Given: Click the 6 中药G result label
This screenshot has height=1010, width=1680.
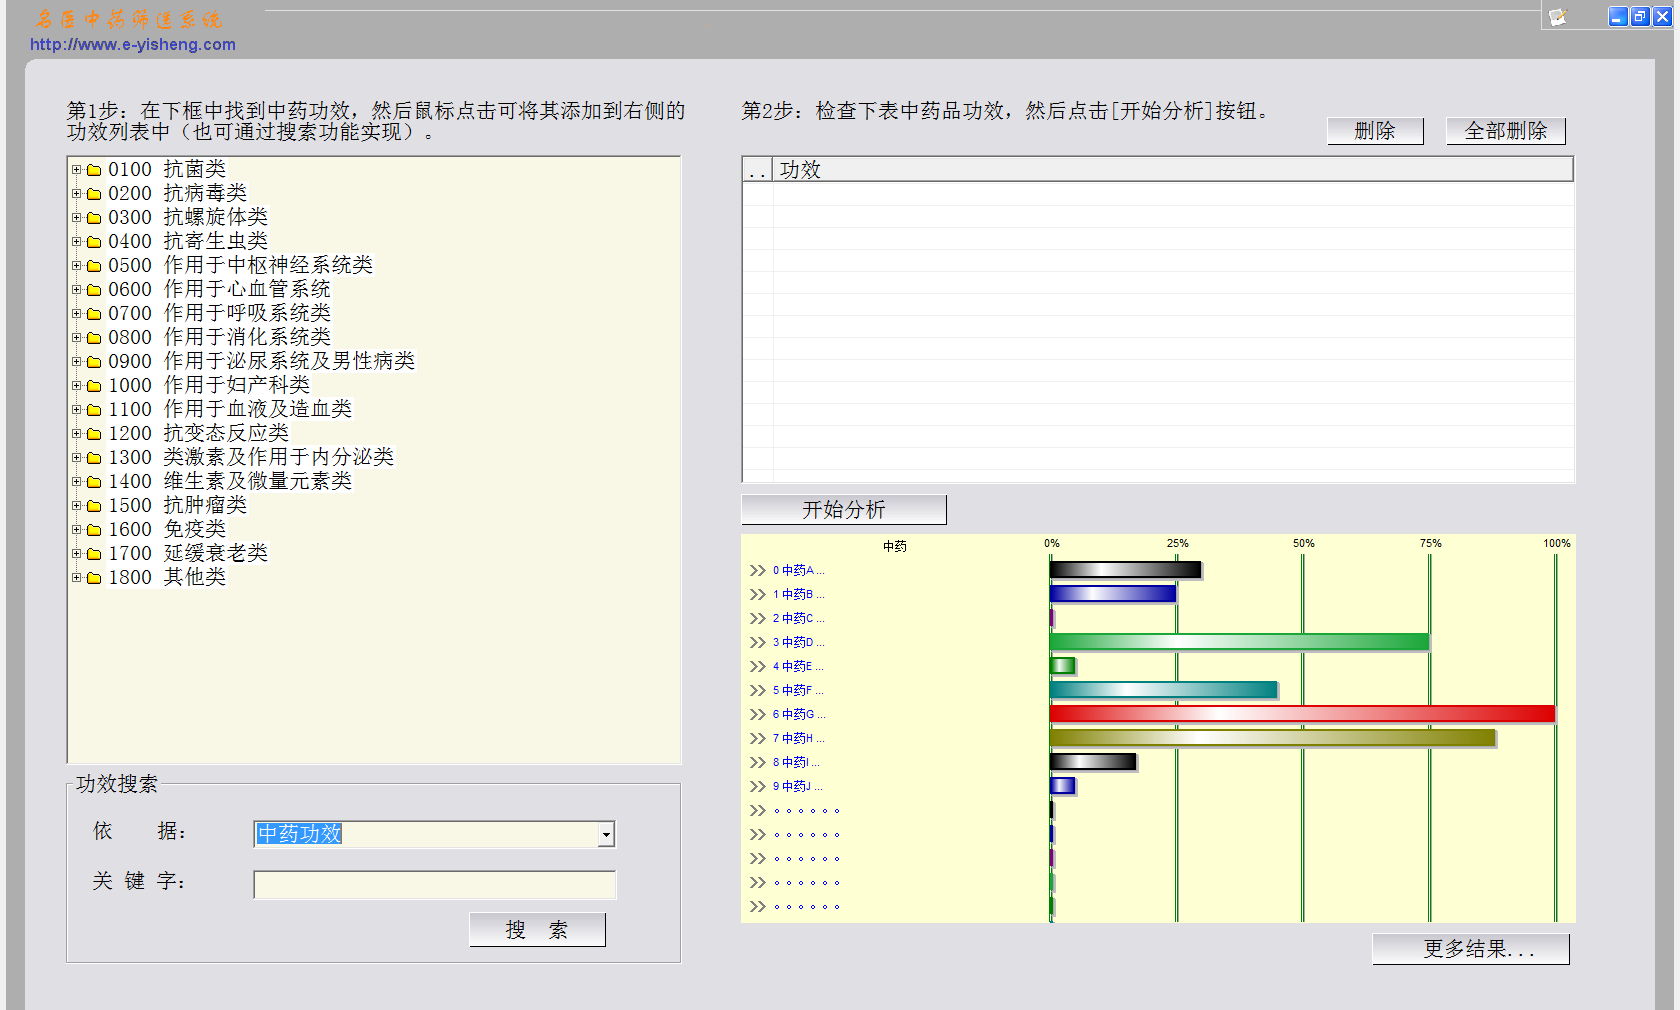Looking at the screenshot, I should pyautogui.click(x=798, y=715).
